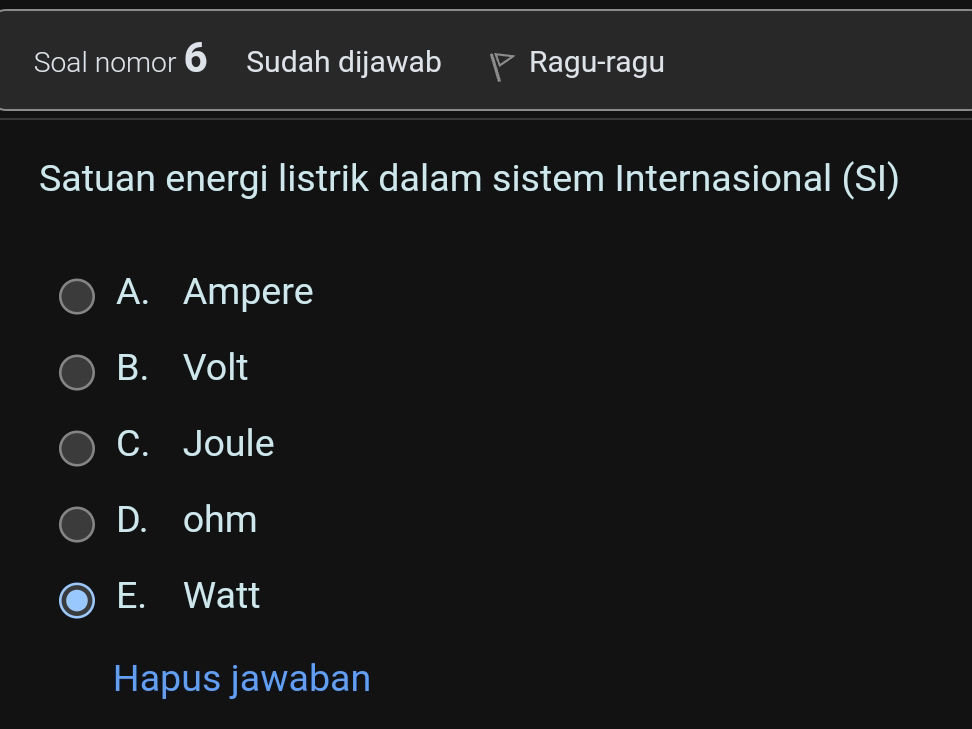Viewport: 972px width, 729px height.
Task: Click the selected Watt radio button
Action: point(77,600)
